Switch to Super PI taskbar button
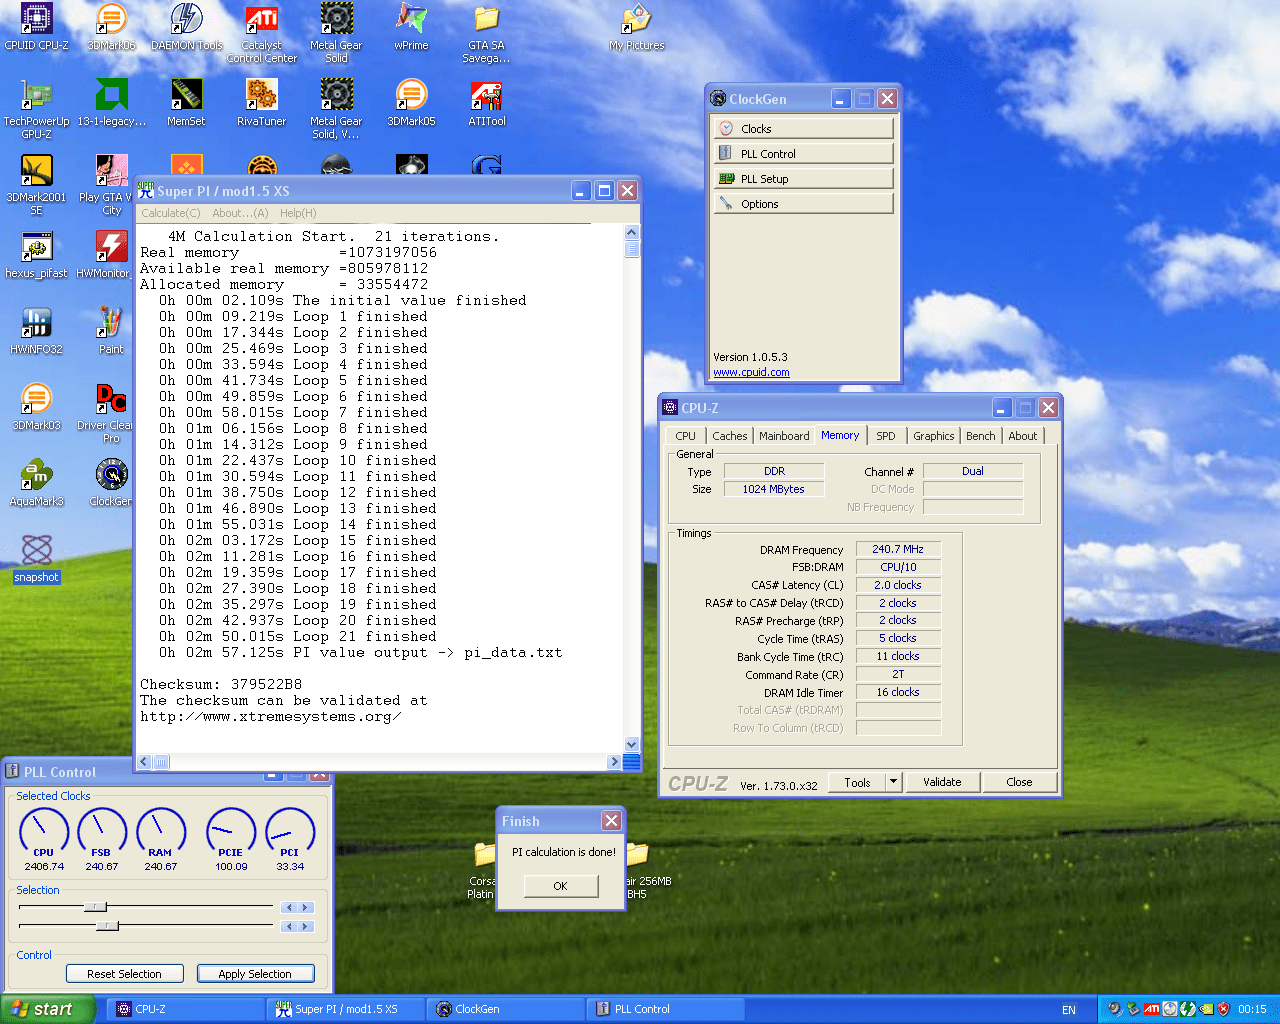The height and width of the screenshot is (1024, 1280). pyautogui.click(x=346, y=1009)
